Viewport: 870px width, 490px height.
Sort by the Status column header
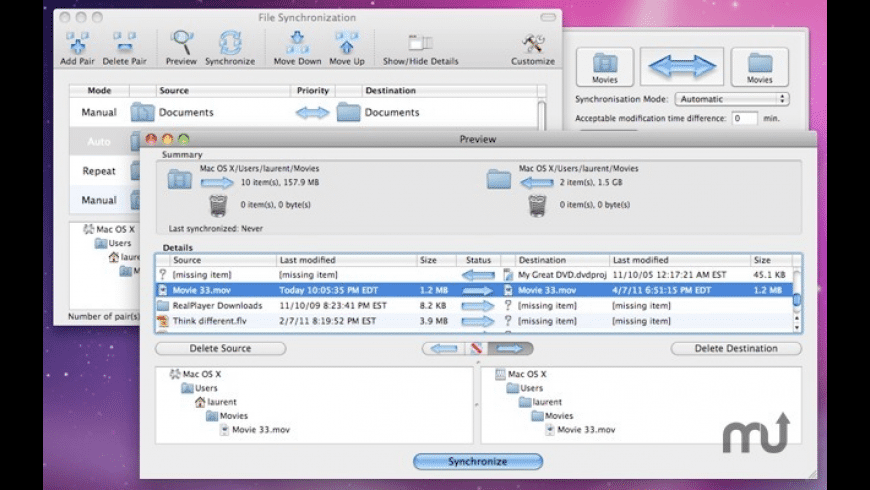point(478,260)
